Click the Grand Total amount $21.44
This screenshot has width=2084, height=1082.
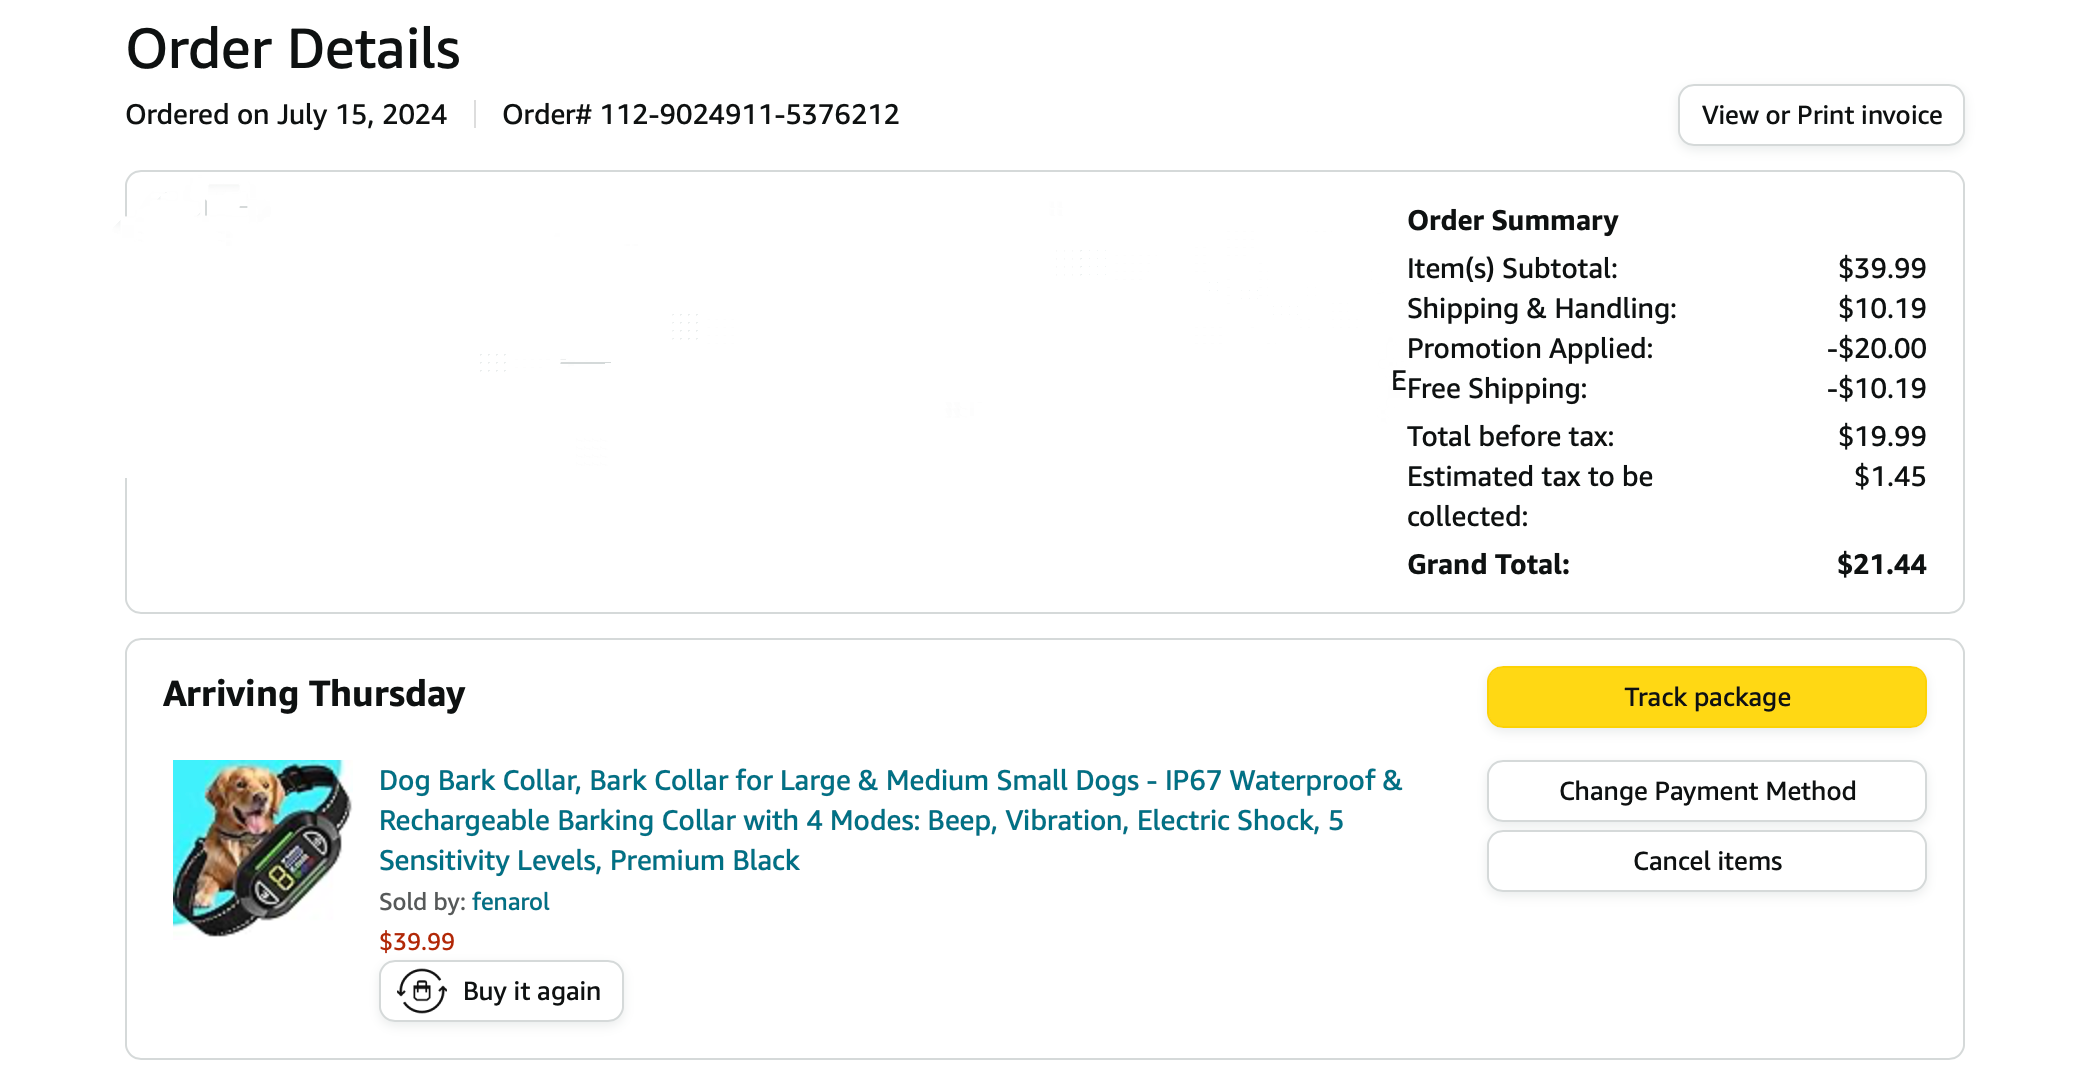[1881, 565]
